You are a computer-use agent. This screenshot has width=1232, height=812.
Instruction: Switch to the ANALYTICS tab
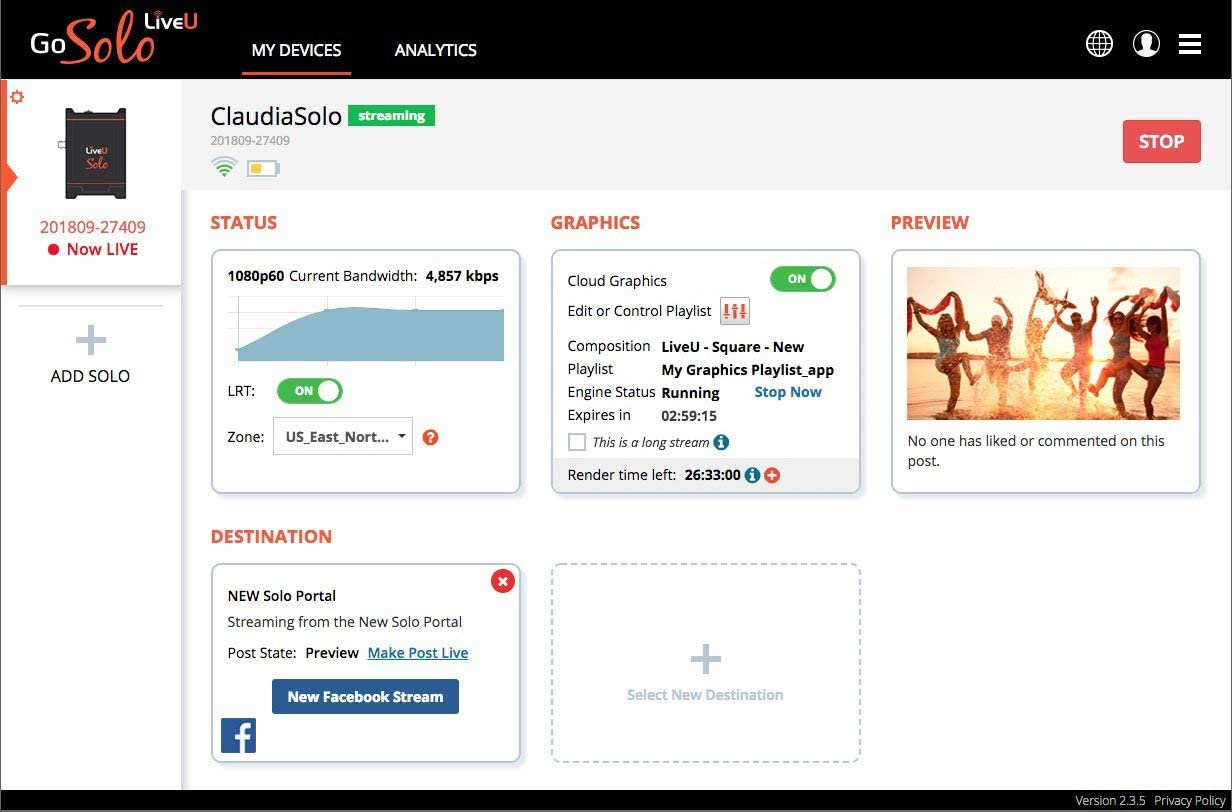(435, 50)
